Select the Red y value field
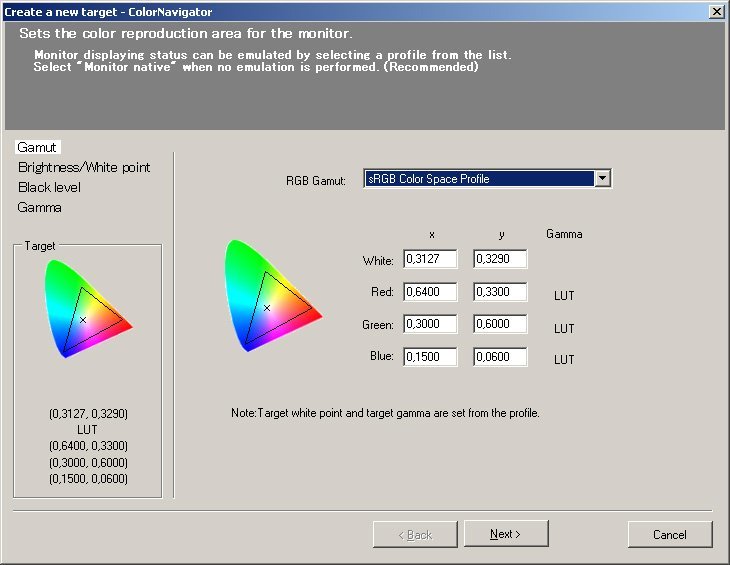Image resolution: width=730 pixels, height=565 pixels. [x=500, y=292]
